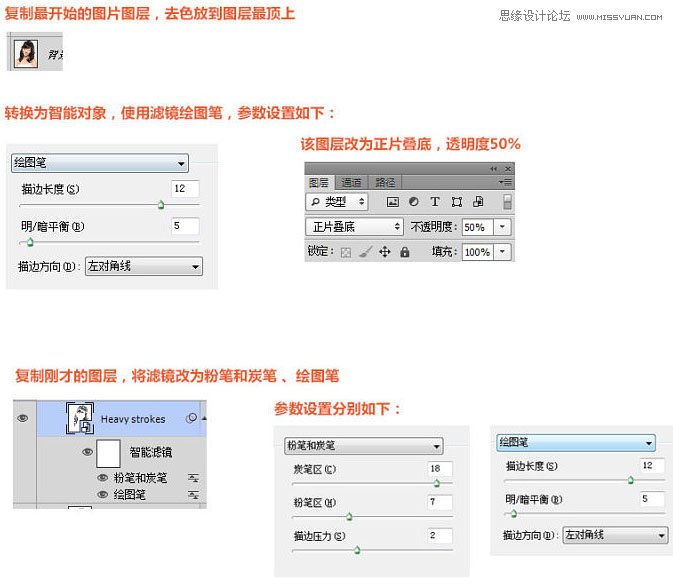Click the adjustment layer filter icon

(414, 202)
